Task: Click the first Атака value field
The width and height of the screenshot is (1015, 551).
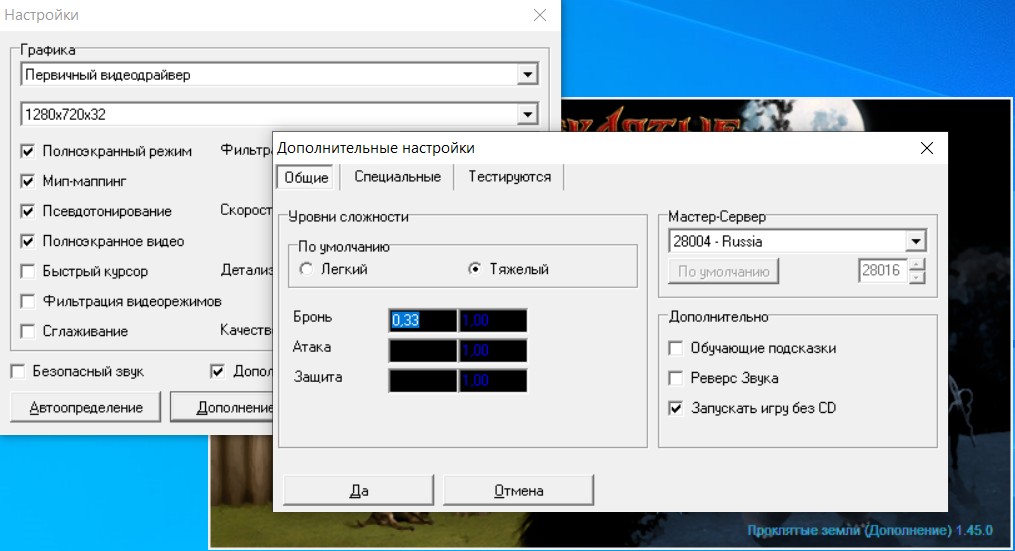Action: point(422,350)
